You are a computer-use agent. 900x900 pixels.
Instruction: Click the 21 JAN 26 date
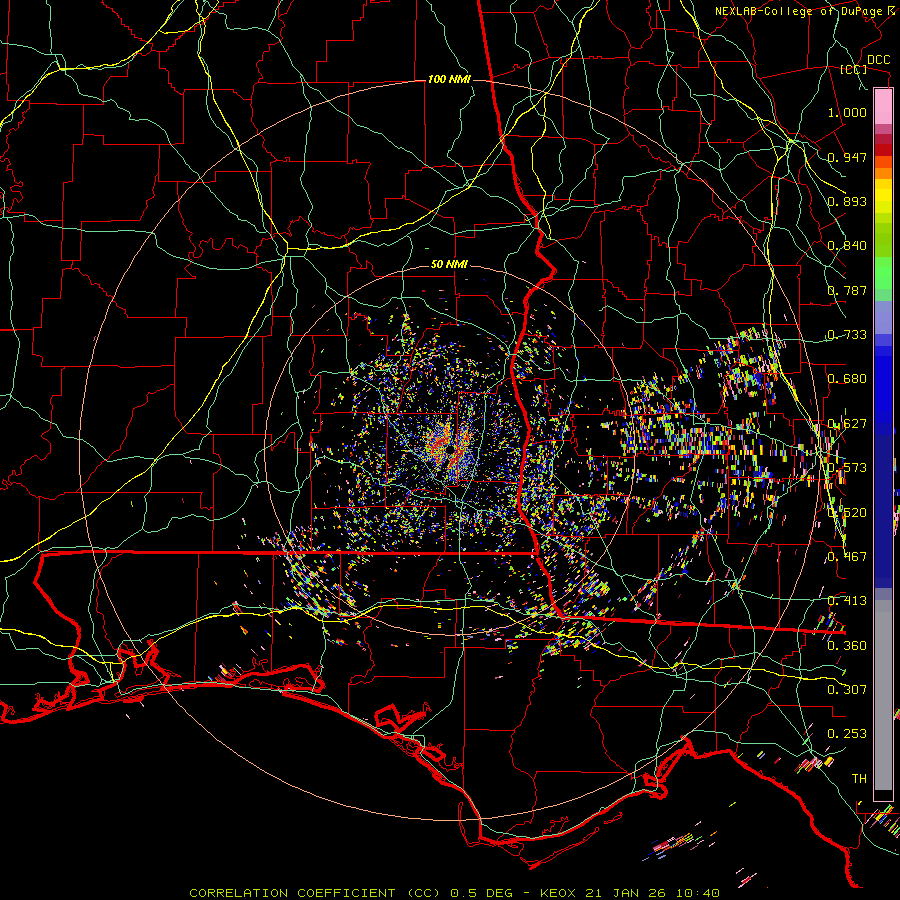624,893
